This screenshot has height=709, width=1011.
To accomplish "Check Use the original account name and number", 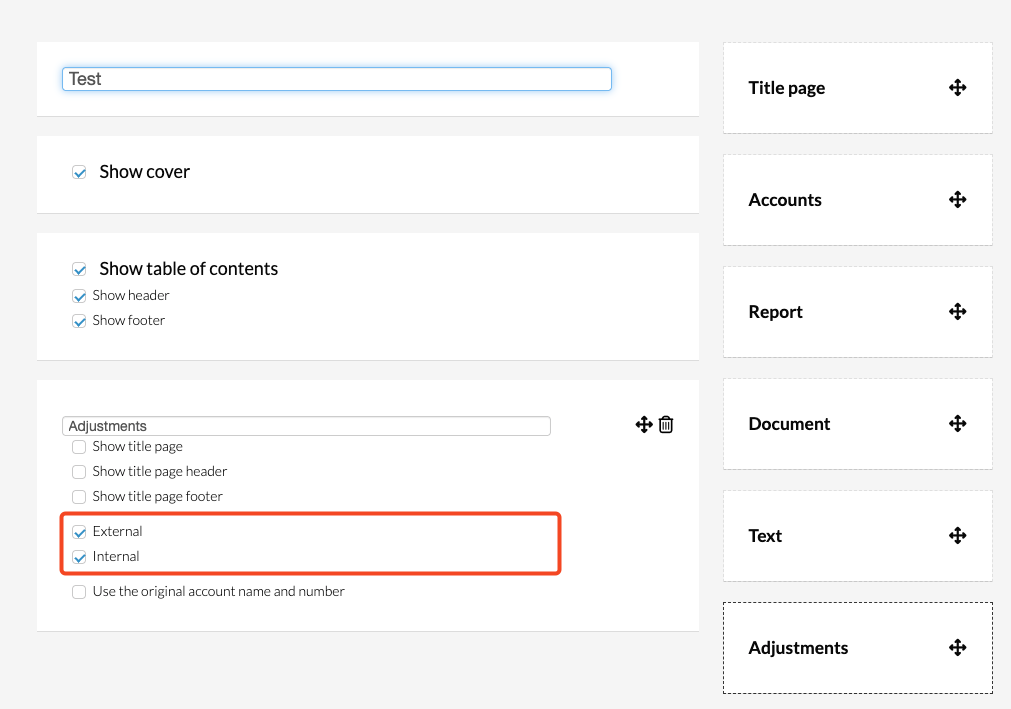I will [x=79, y=592].
